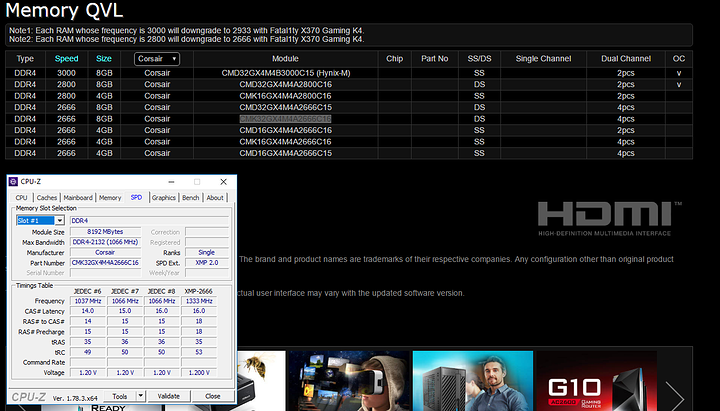Sort by the Speed column header

pos(67,59)
